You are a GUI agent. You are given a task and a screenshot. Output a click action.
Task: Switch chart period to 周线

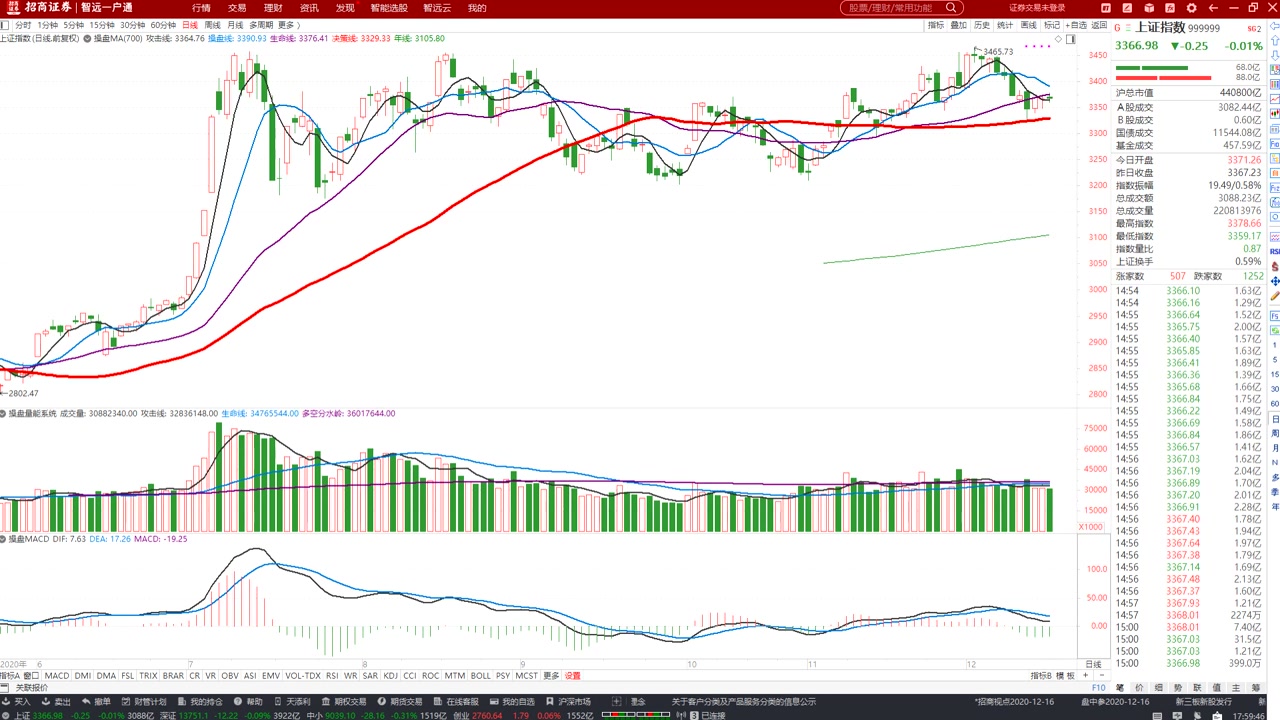(x=213, y=24)
